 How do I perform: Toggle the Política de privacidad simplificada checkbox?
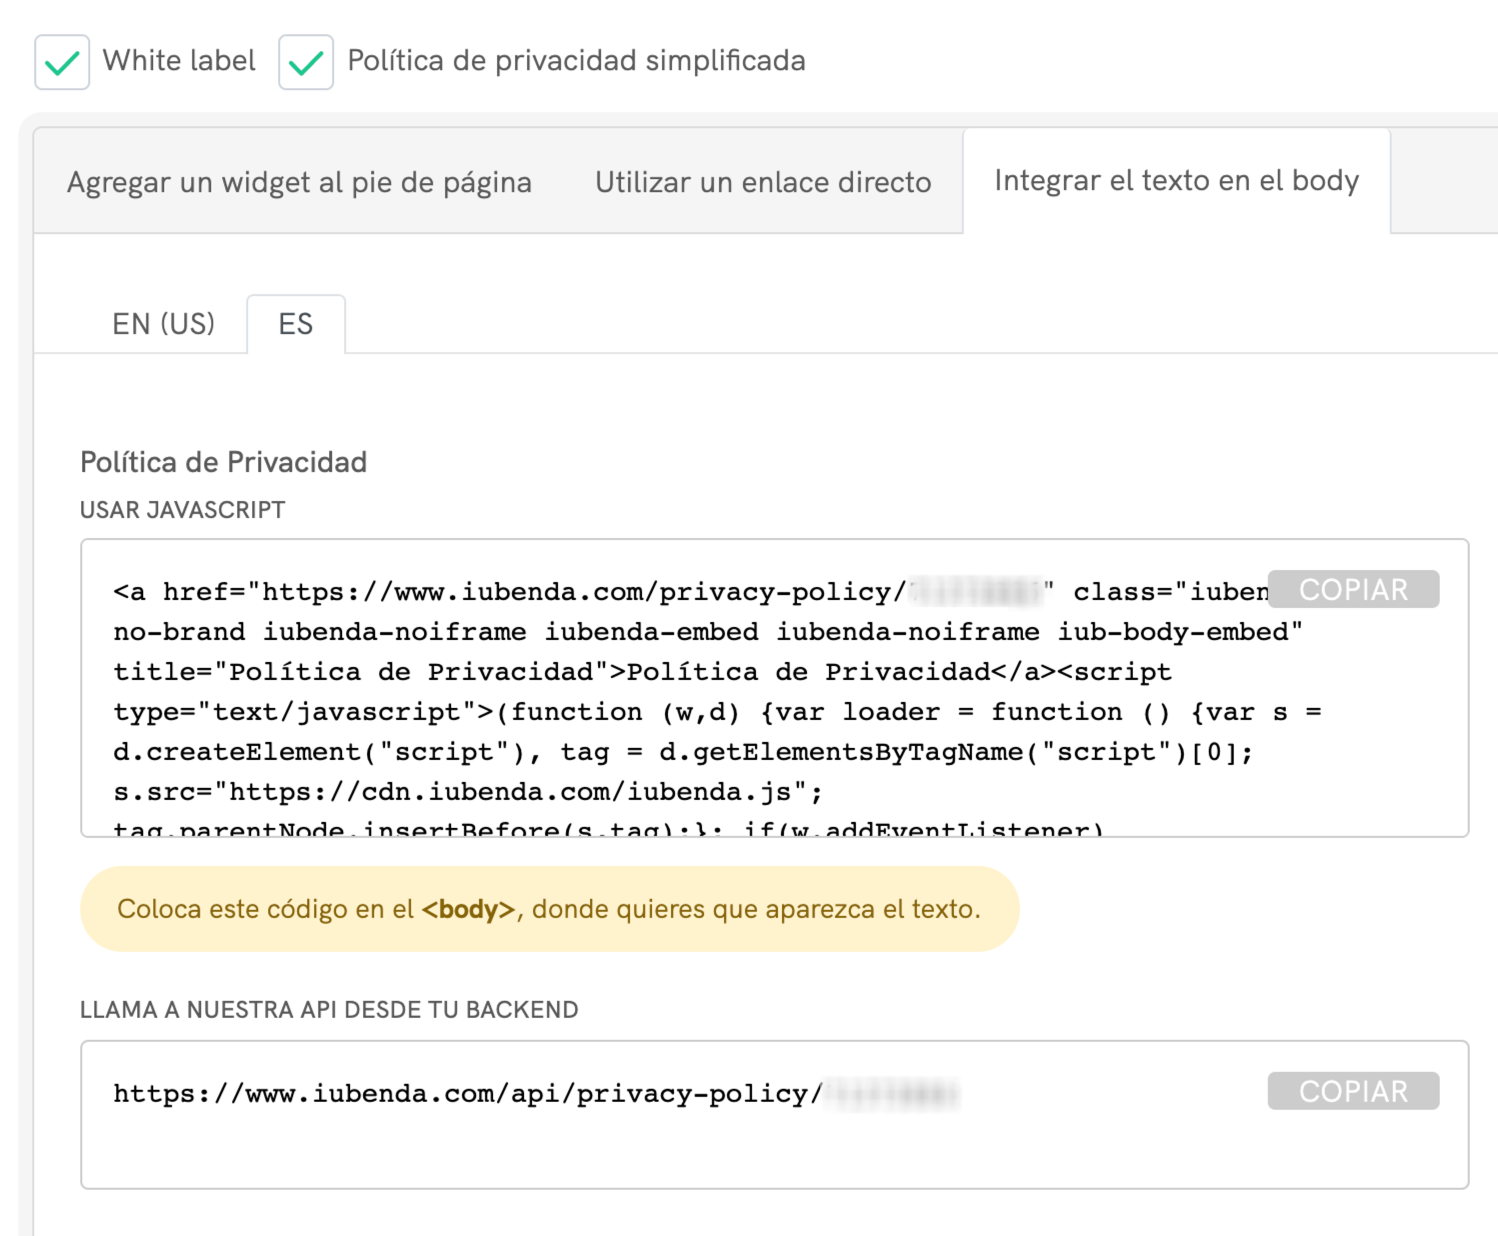(x=306, y=62)
